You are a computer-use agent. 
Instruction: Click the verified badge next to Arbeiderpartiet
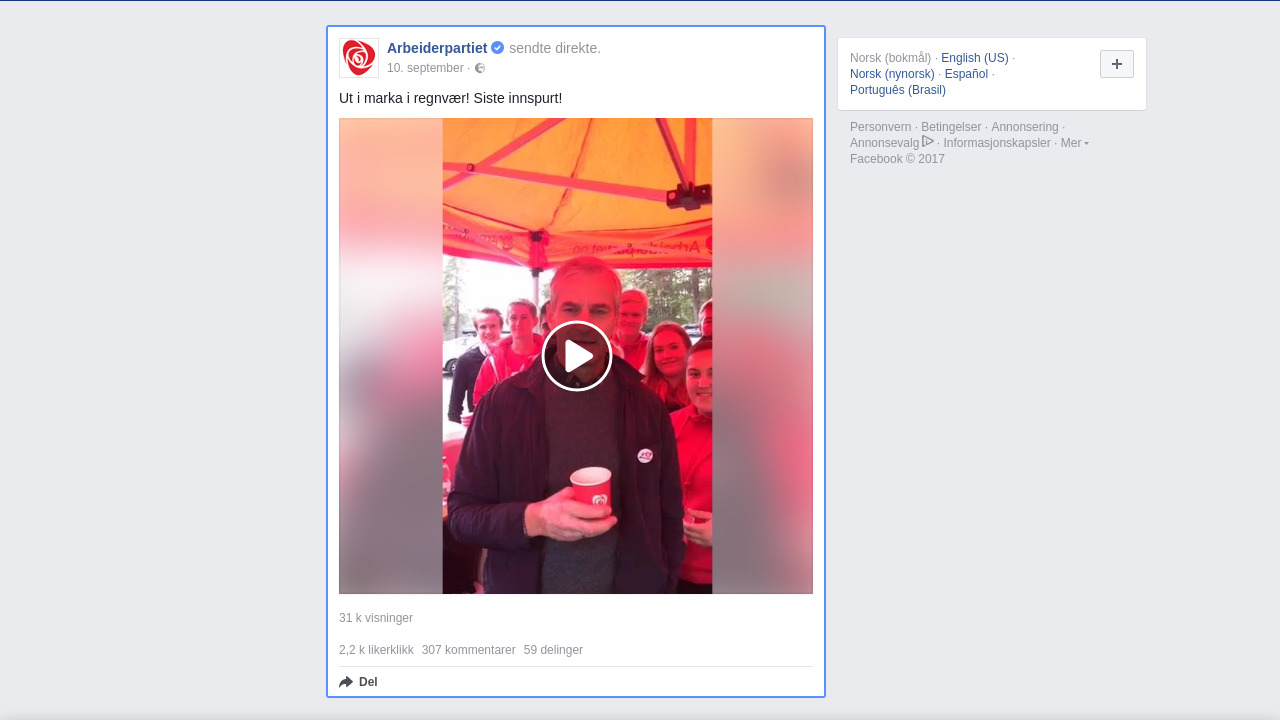point(497,48)
